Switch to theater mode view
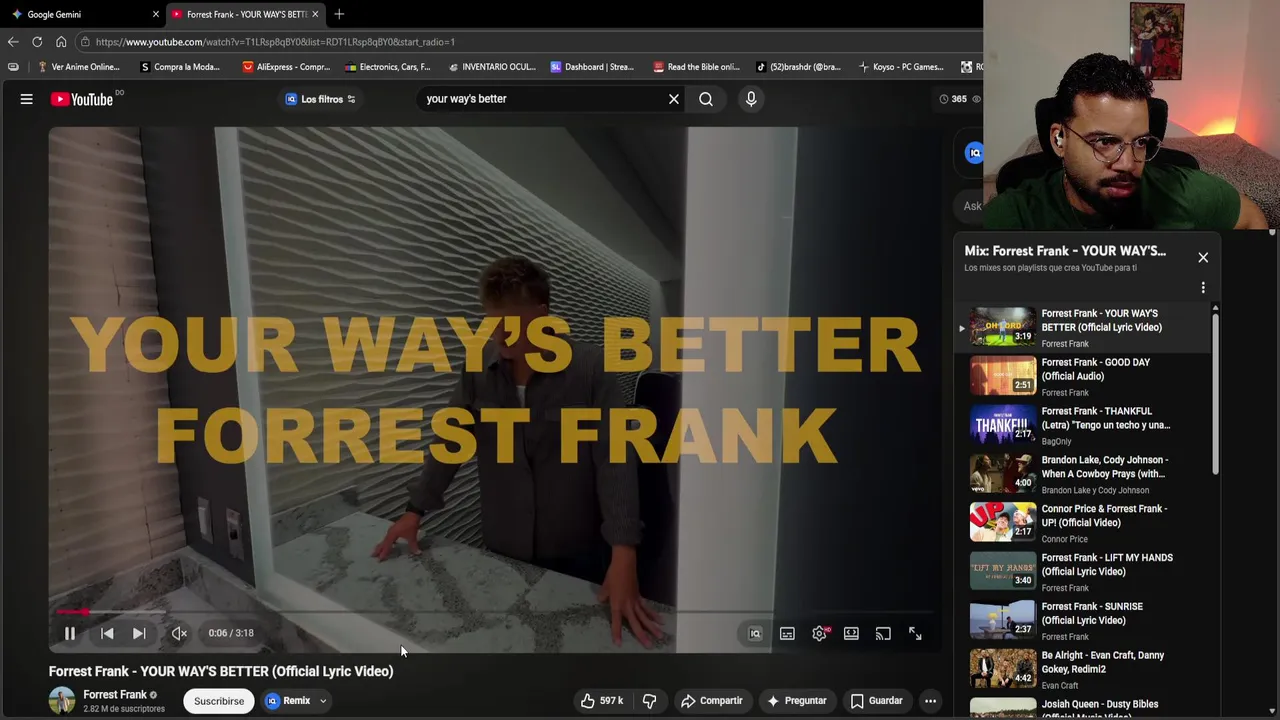This screenshot has height=720, width=1280. click(x=851, y=633)
